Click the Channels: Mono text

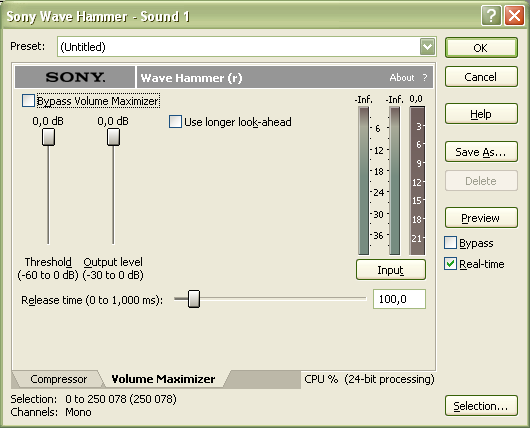51,412
